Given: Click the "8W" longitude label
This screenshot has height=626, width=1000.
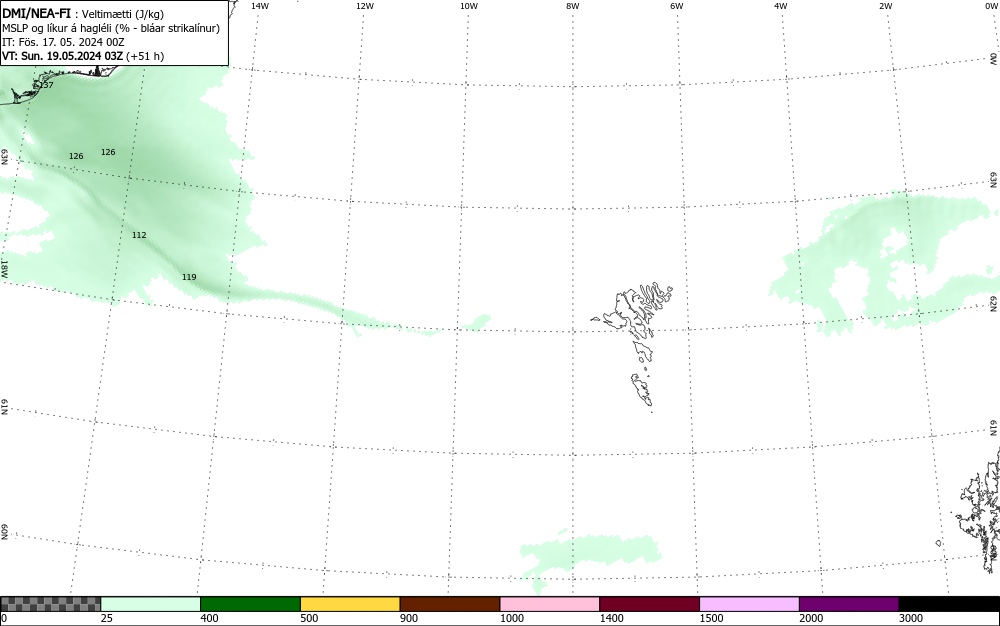Looking at the screenshot, I should point(573,6).
